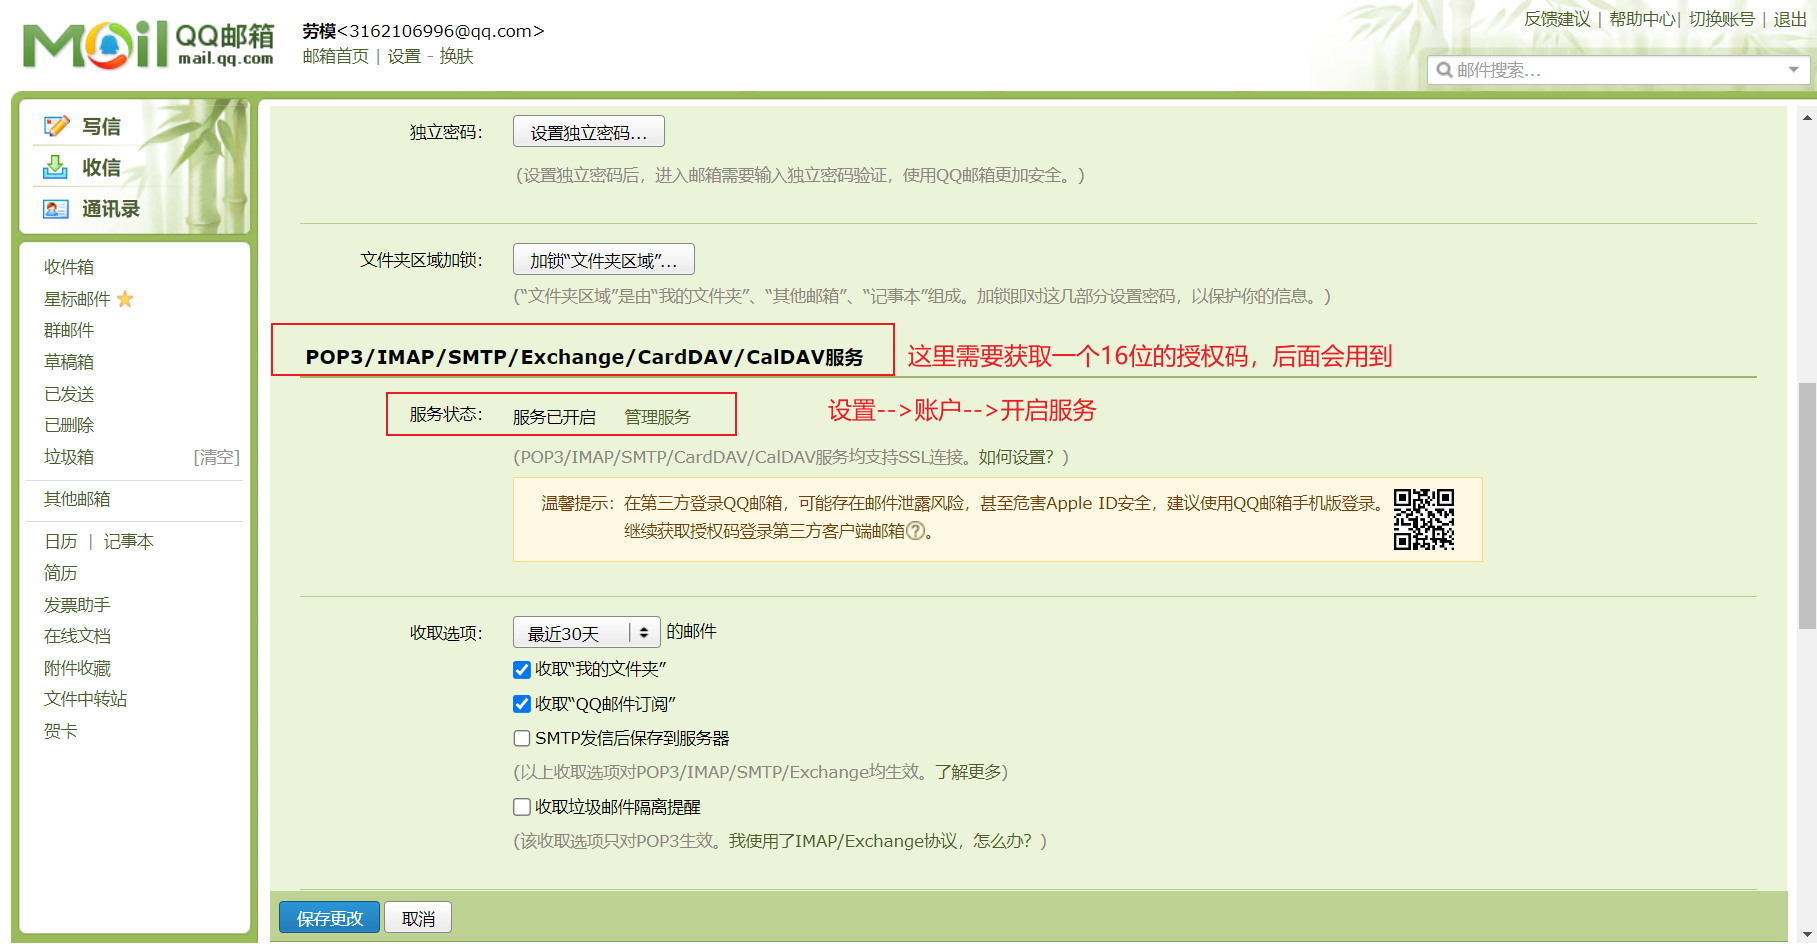
Task: Click 换肤 link
Action: pos(456,56)
